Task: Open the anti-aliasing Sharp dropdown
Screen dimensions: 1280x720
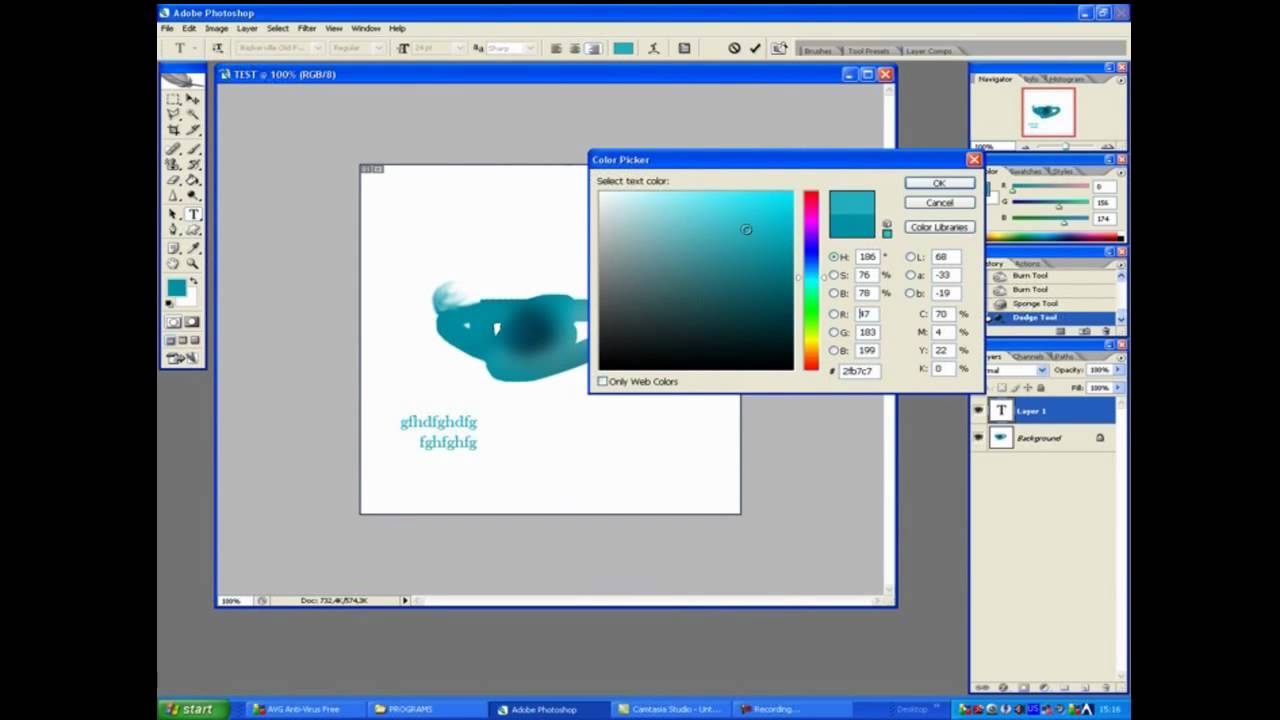Action: (x=530, y=48)
